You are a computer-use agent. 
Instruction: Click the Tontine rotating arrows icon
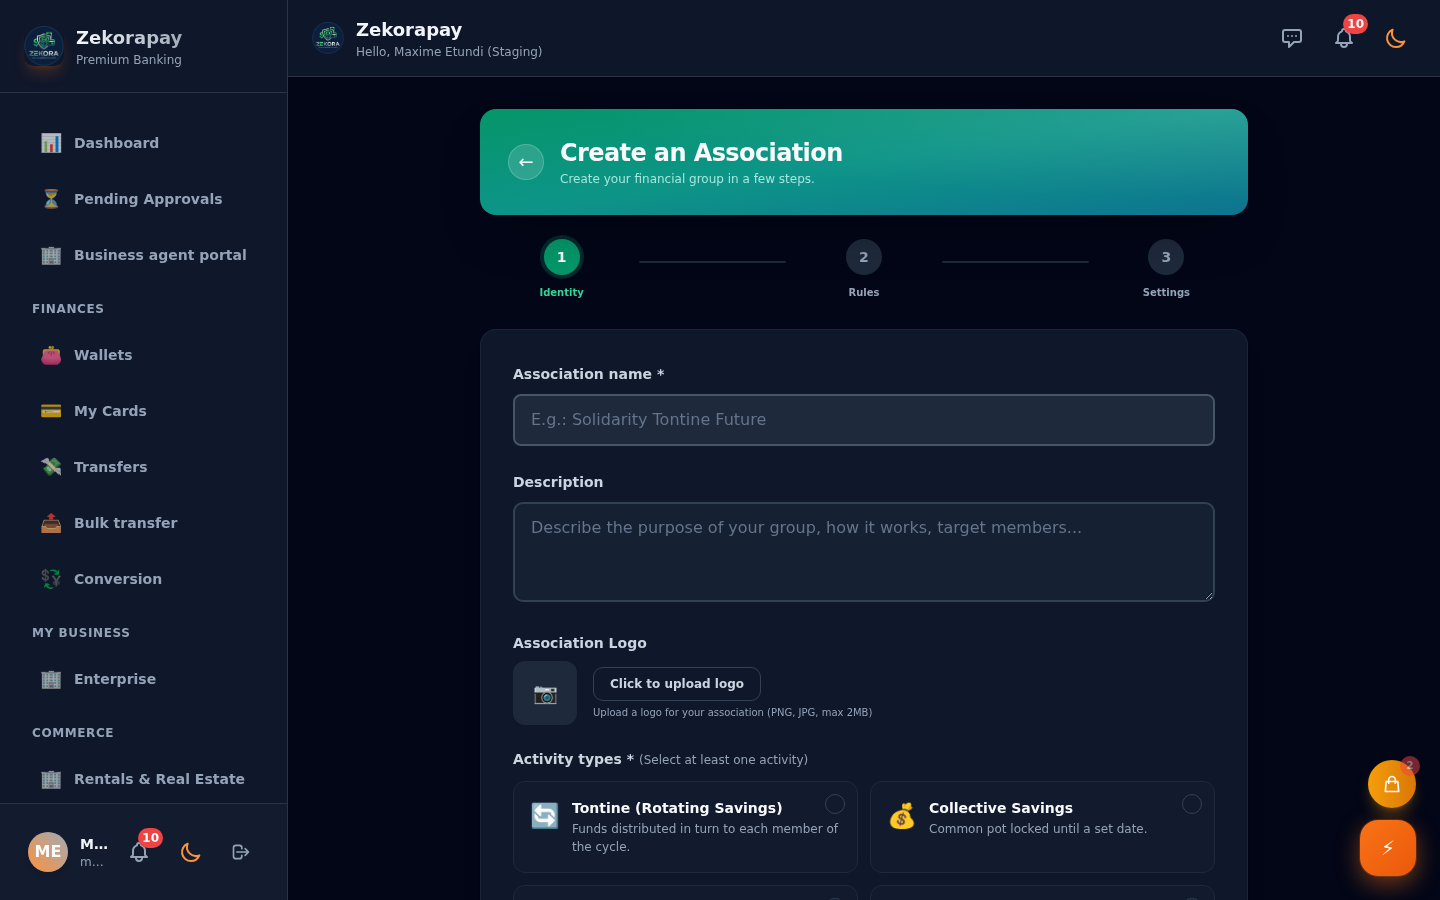pos(545,816)
